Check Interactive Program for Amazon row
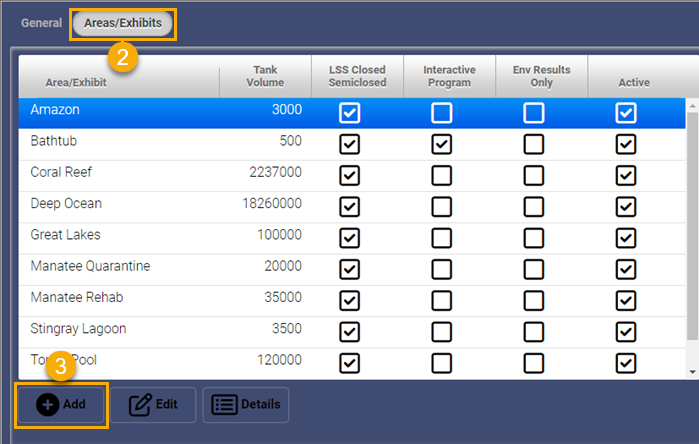 [x=441, y=114]
